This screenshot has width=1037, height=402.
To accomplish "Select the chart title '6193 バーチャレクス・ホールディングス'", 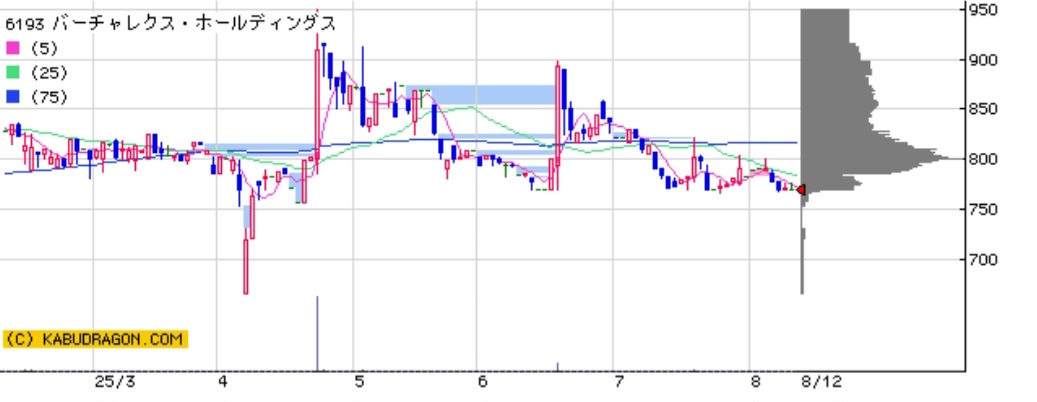I will (171, 24).
